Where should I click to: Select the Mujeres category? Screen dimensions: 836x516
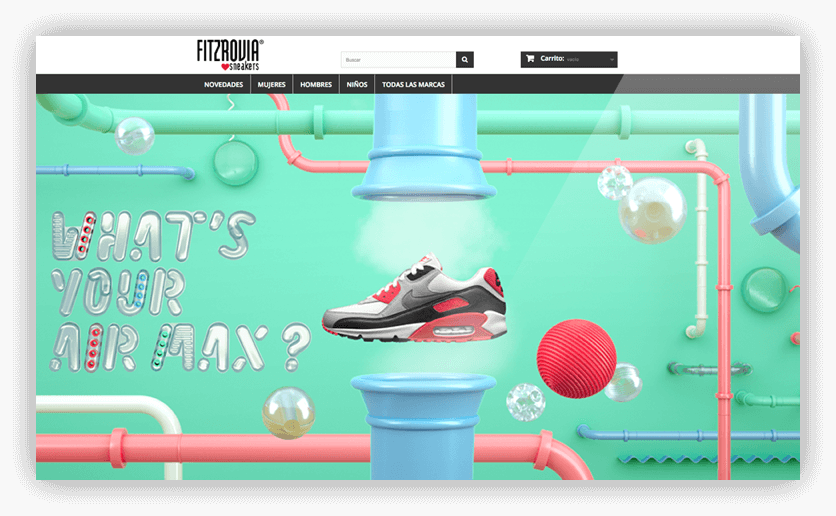[x=271, y=84]
